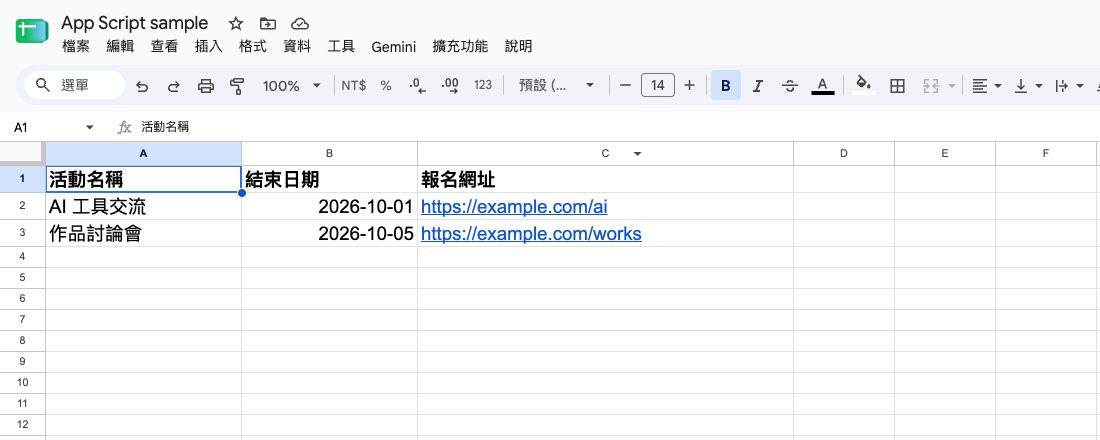Decrease font size with minus button
Viewport: 1100px width, 440px height.
pos(625,86)
